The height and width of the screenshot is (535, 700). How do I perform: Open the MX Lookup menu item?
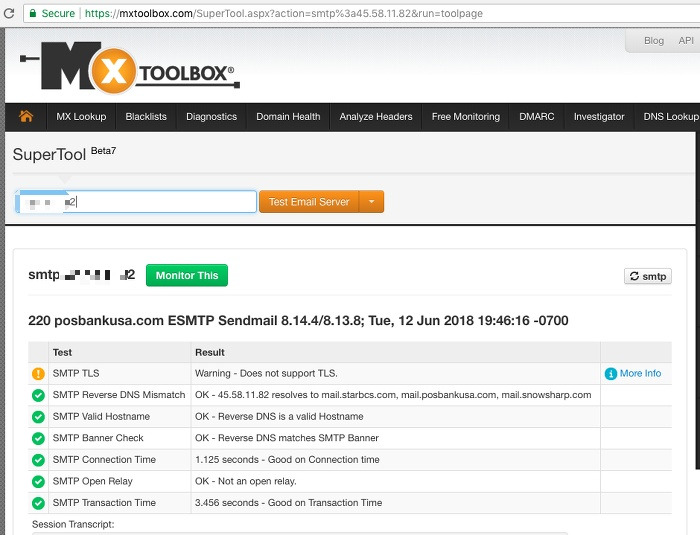[81, 117]
